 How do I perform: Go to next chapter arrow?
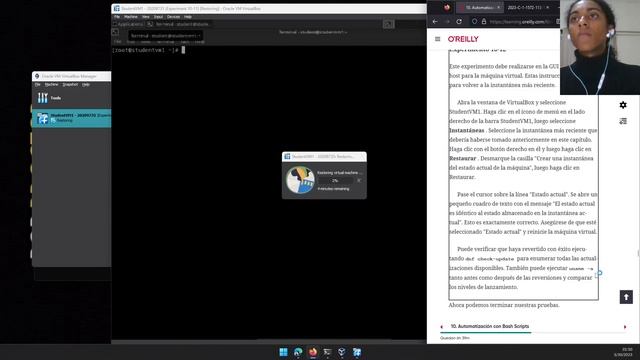tap(624, 327)
